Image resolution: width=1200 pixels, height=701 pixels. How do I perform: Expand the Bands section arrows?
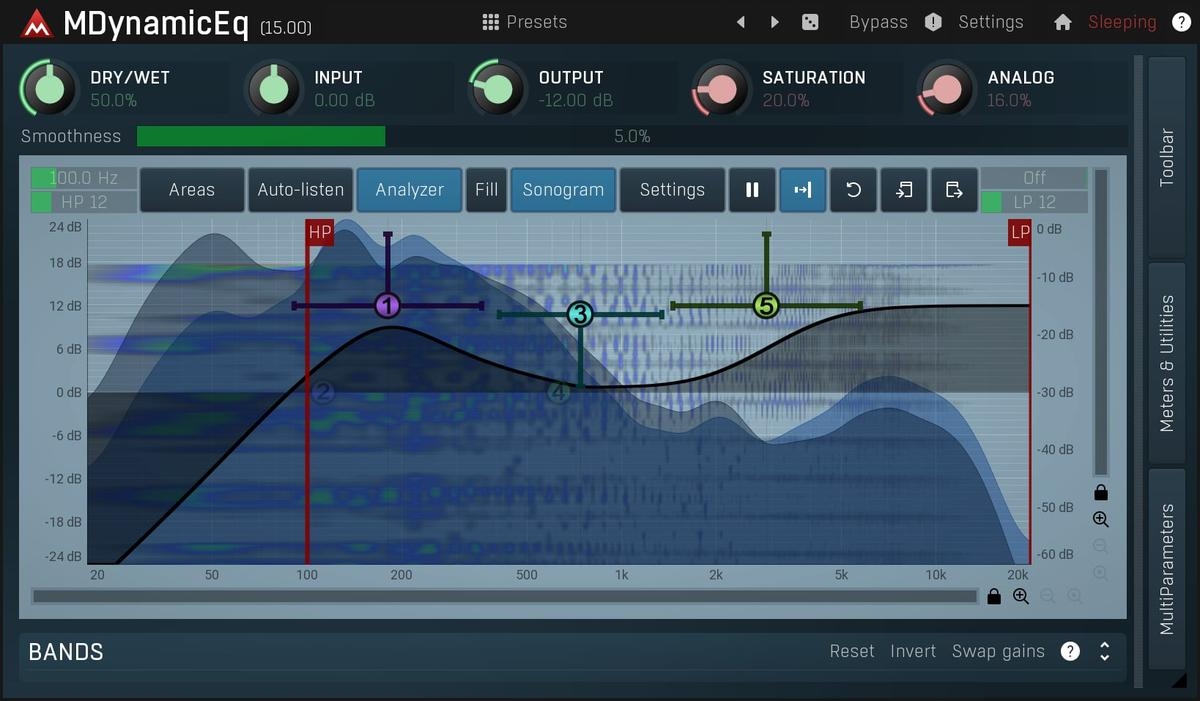click(1105, 652)
